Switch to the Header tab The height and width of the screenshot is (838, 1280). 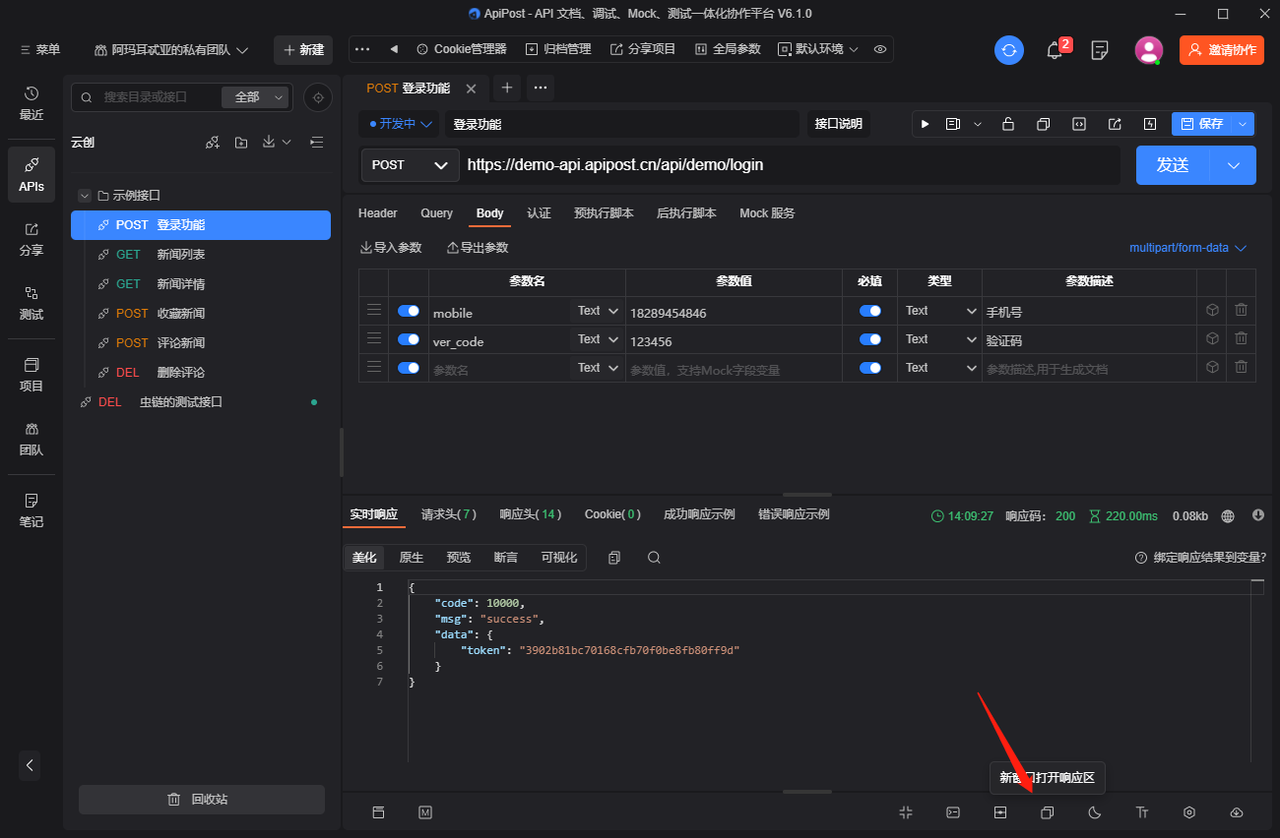tap(377, 213)
